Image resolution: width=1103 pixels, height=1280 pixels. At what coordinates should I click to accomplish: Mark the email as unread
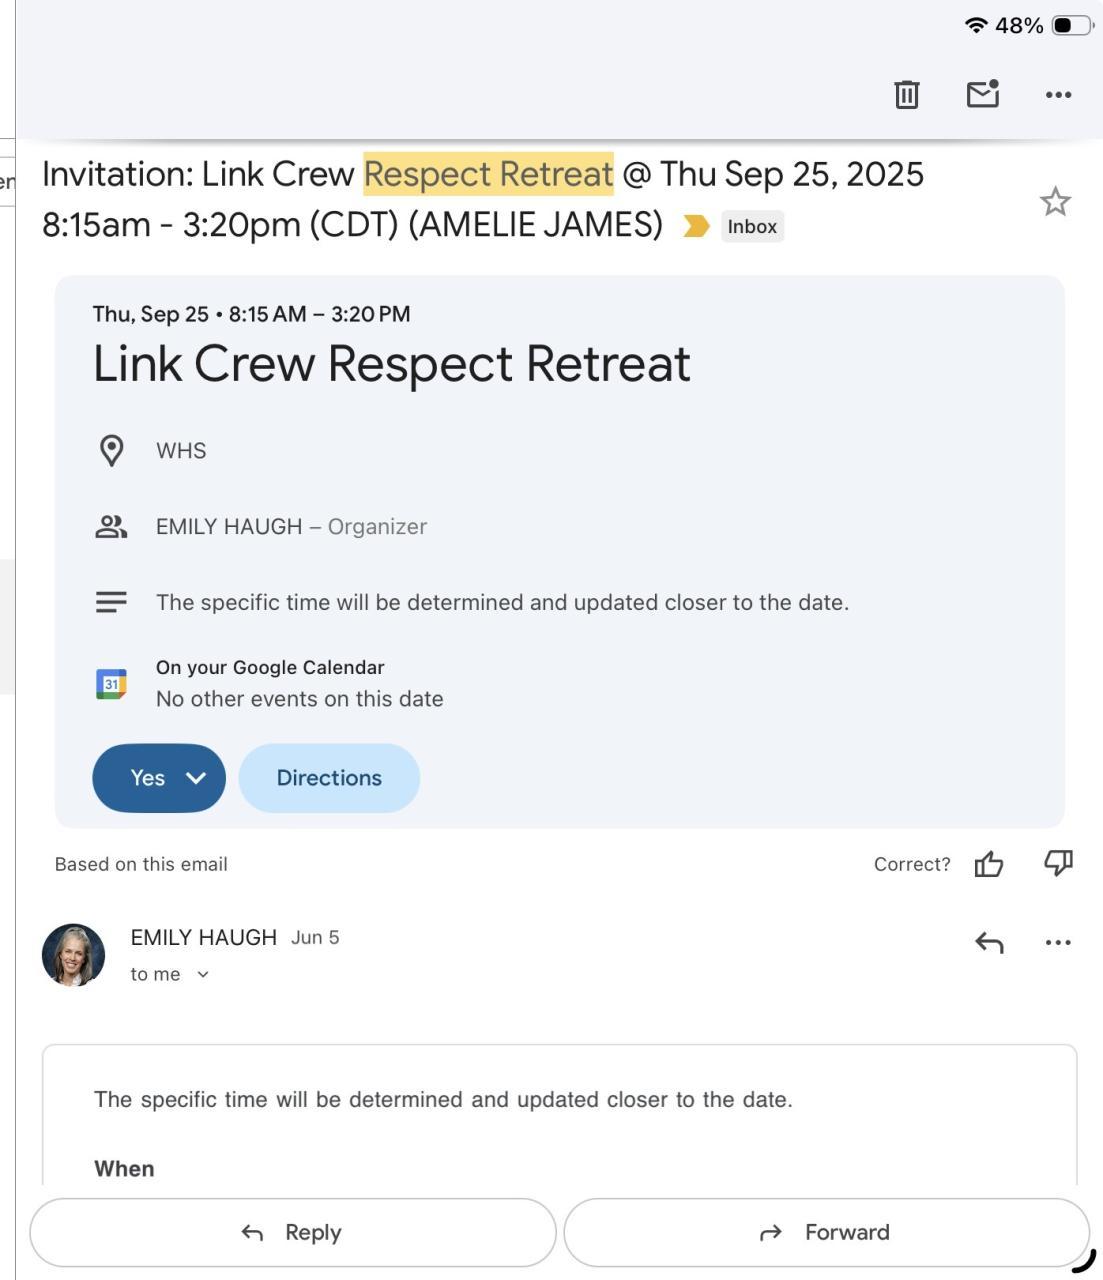[982, 94]
